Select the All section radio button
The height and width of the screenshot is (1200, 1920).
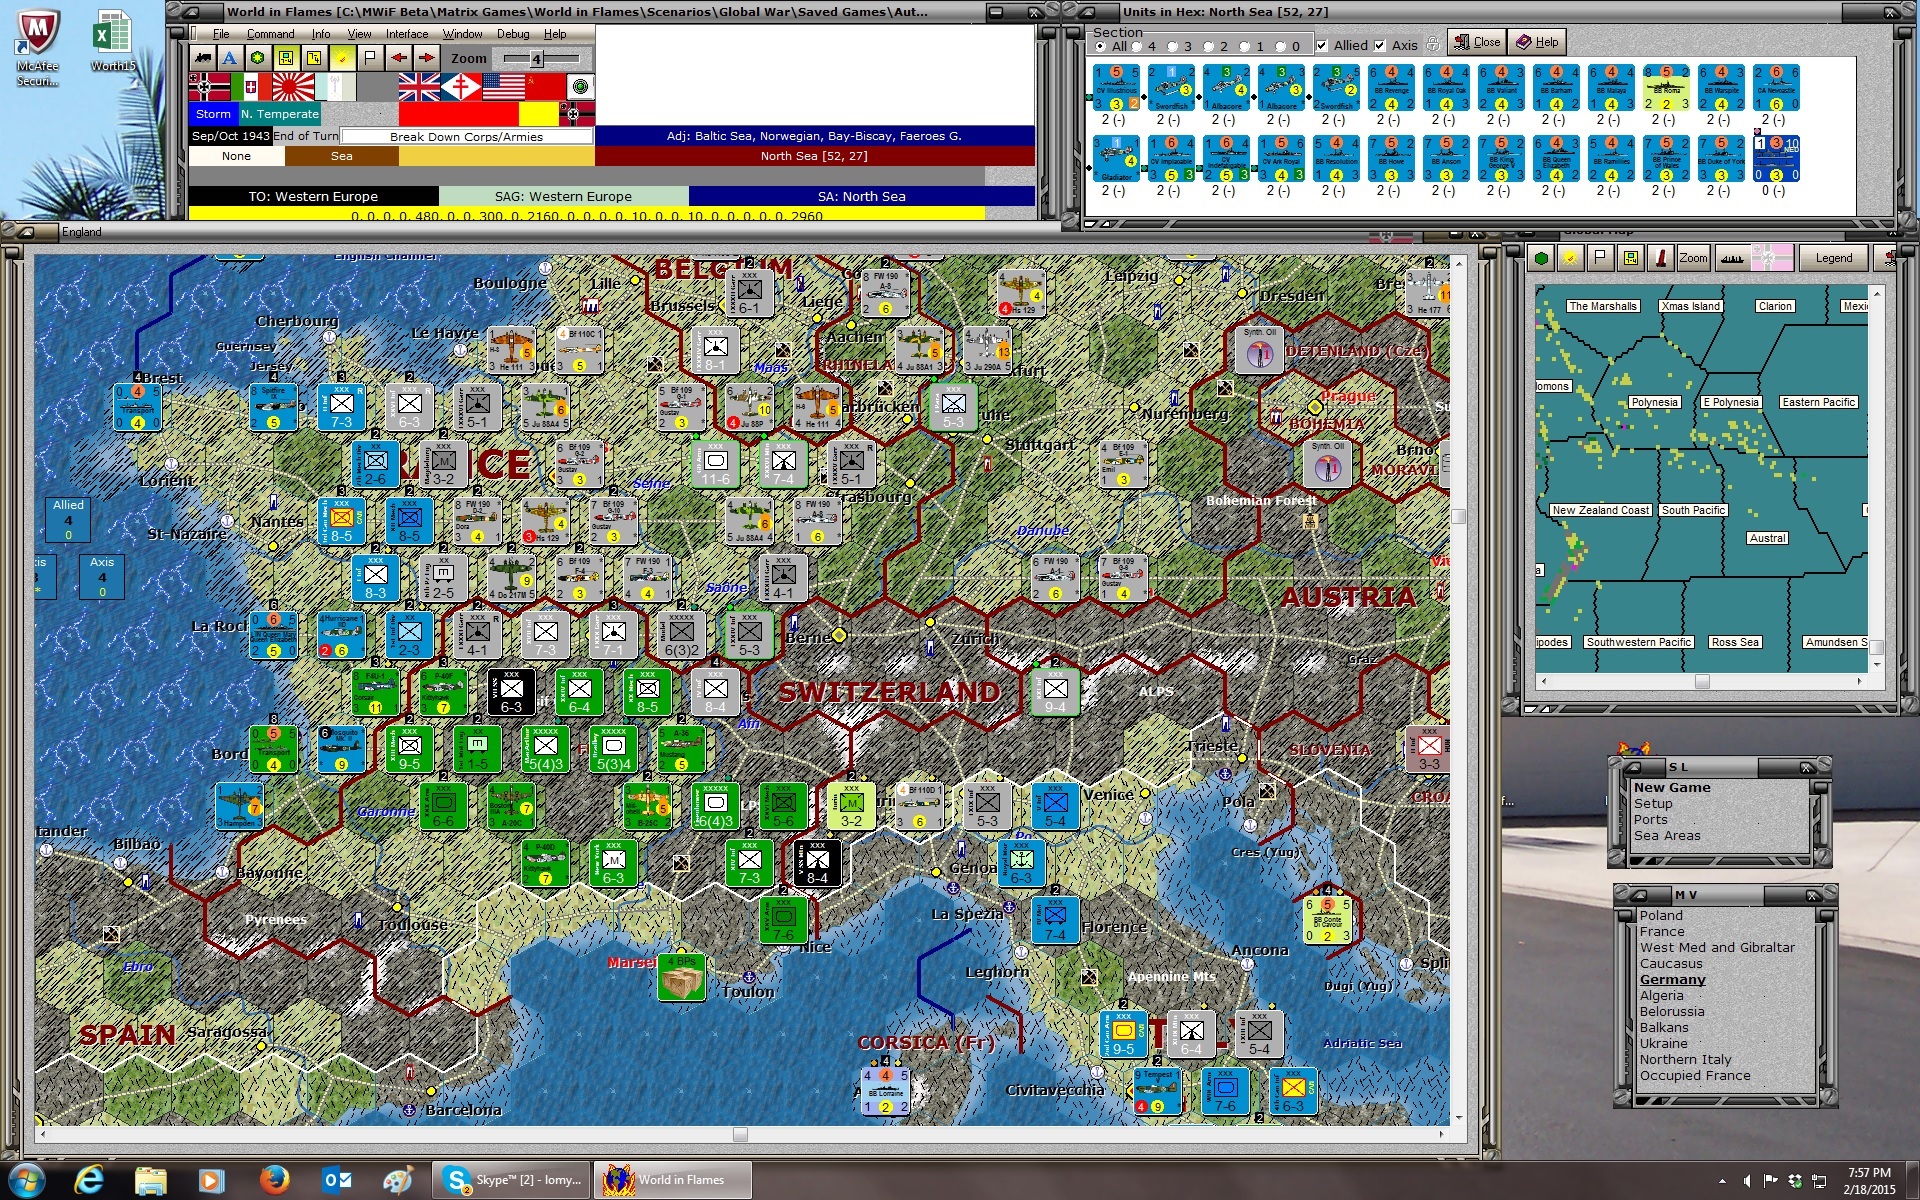tap(1101, 46)
